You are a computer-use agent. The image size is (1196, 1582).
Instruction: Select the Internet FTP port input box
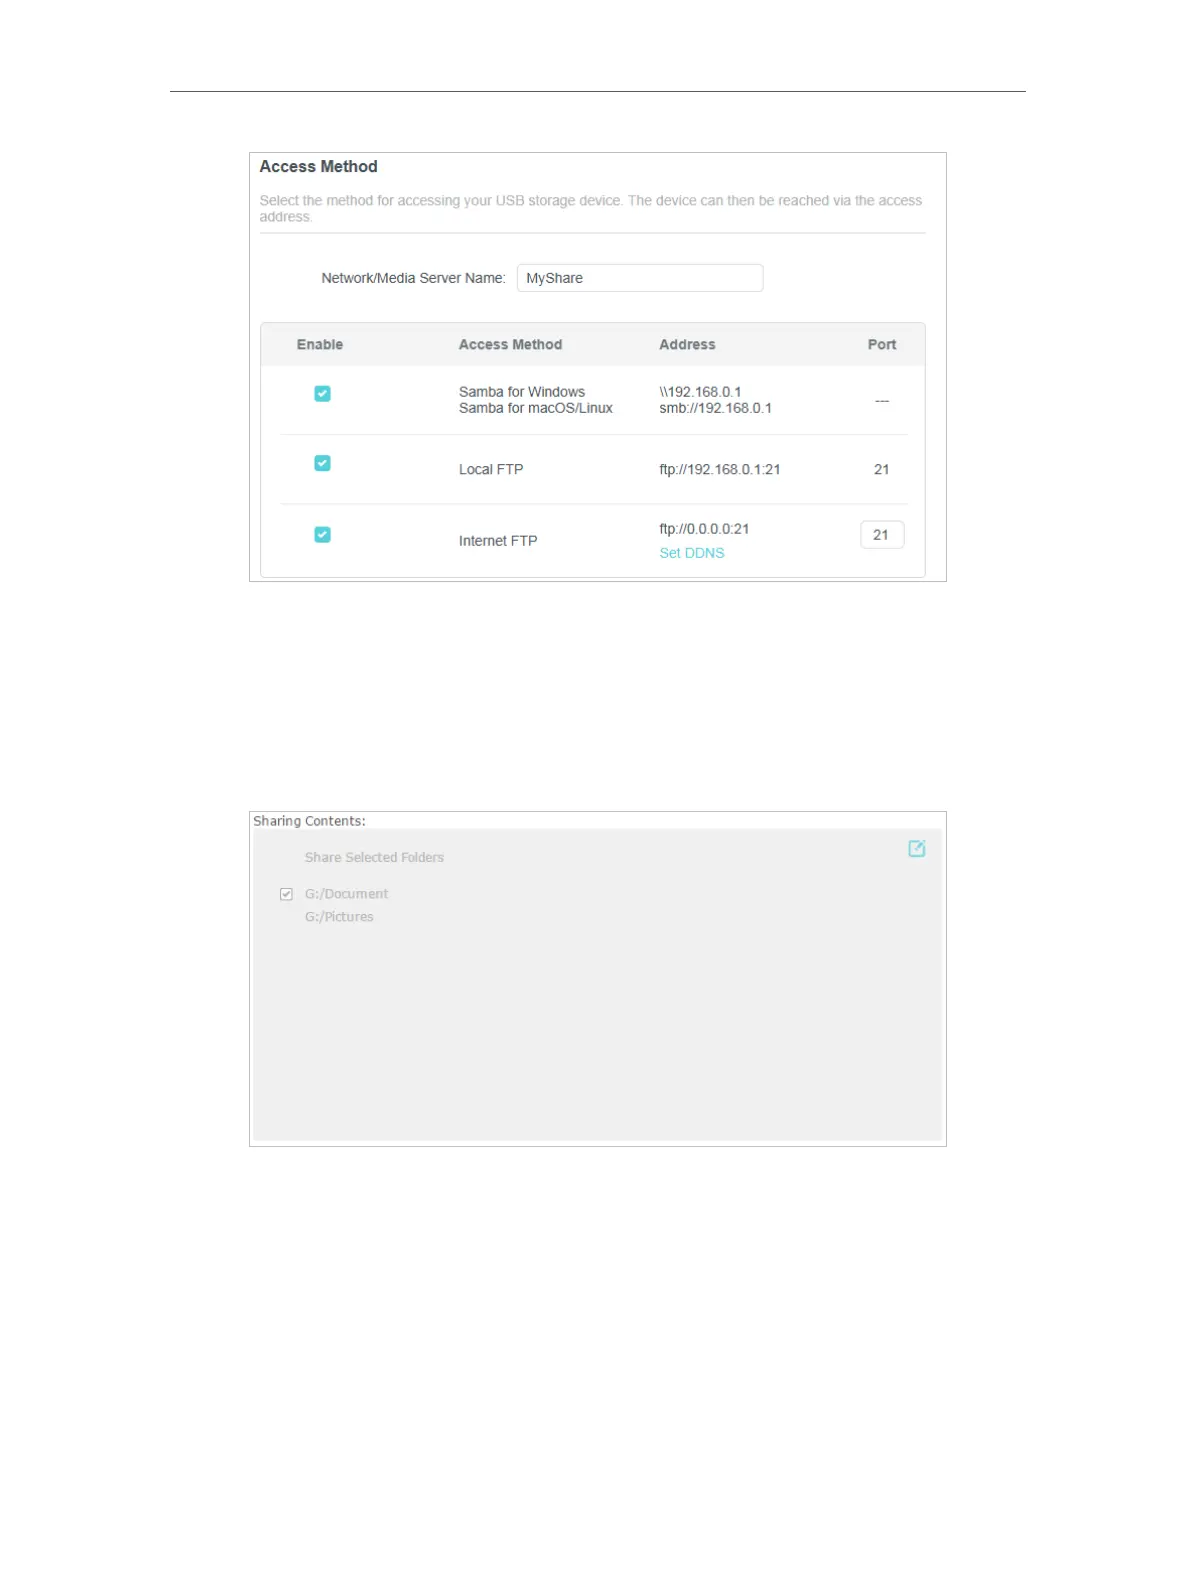click(882, 535)
